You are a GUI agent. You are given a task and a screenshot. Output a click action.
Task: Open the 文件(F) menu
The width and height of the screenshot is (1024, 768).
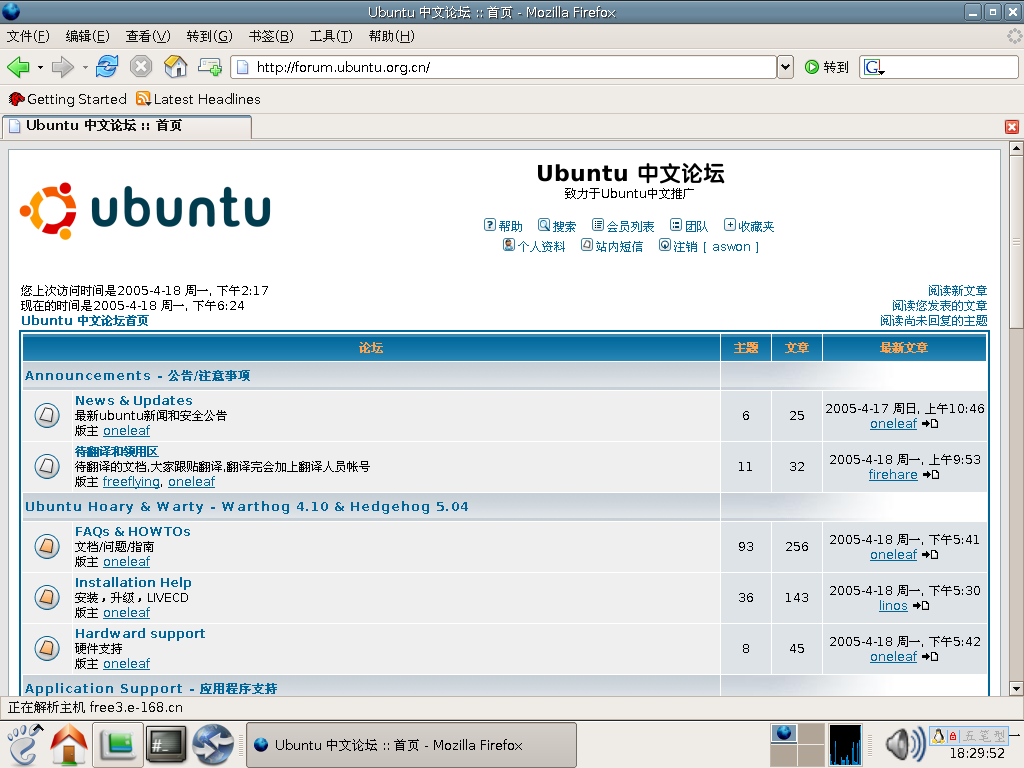tap(28, 36)
